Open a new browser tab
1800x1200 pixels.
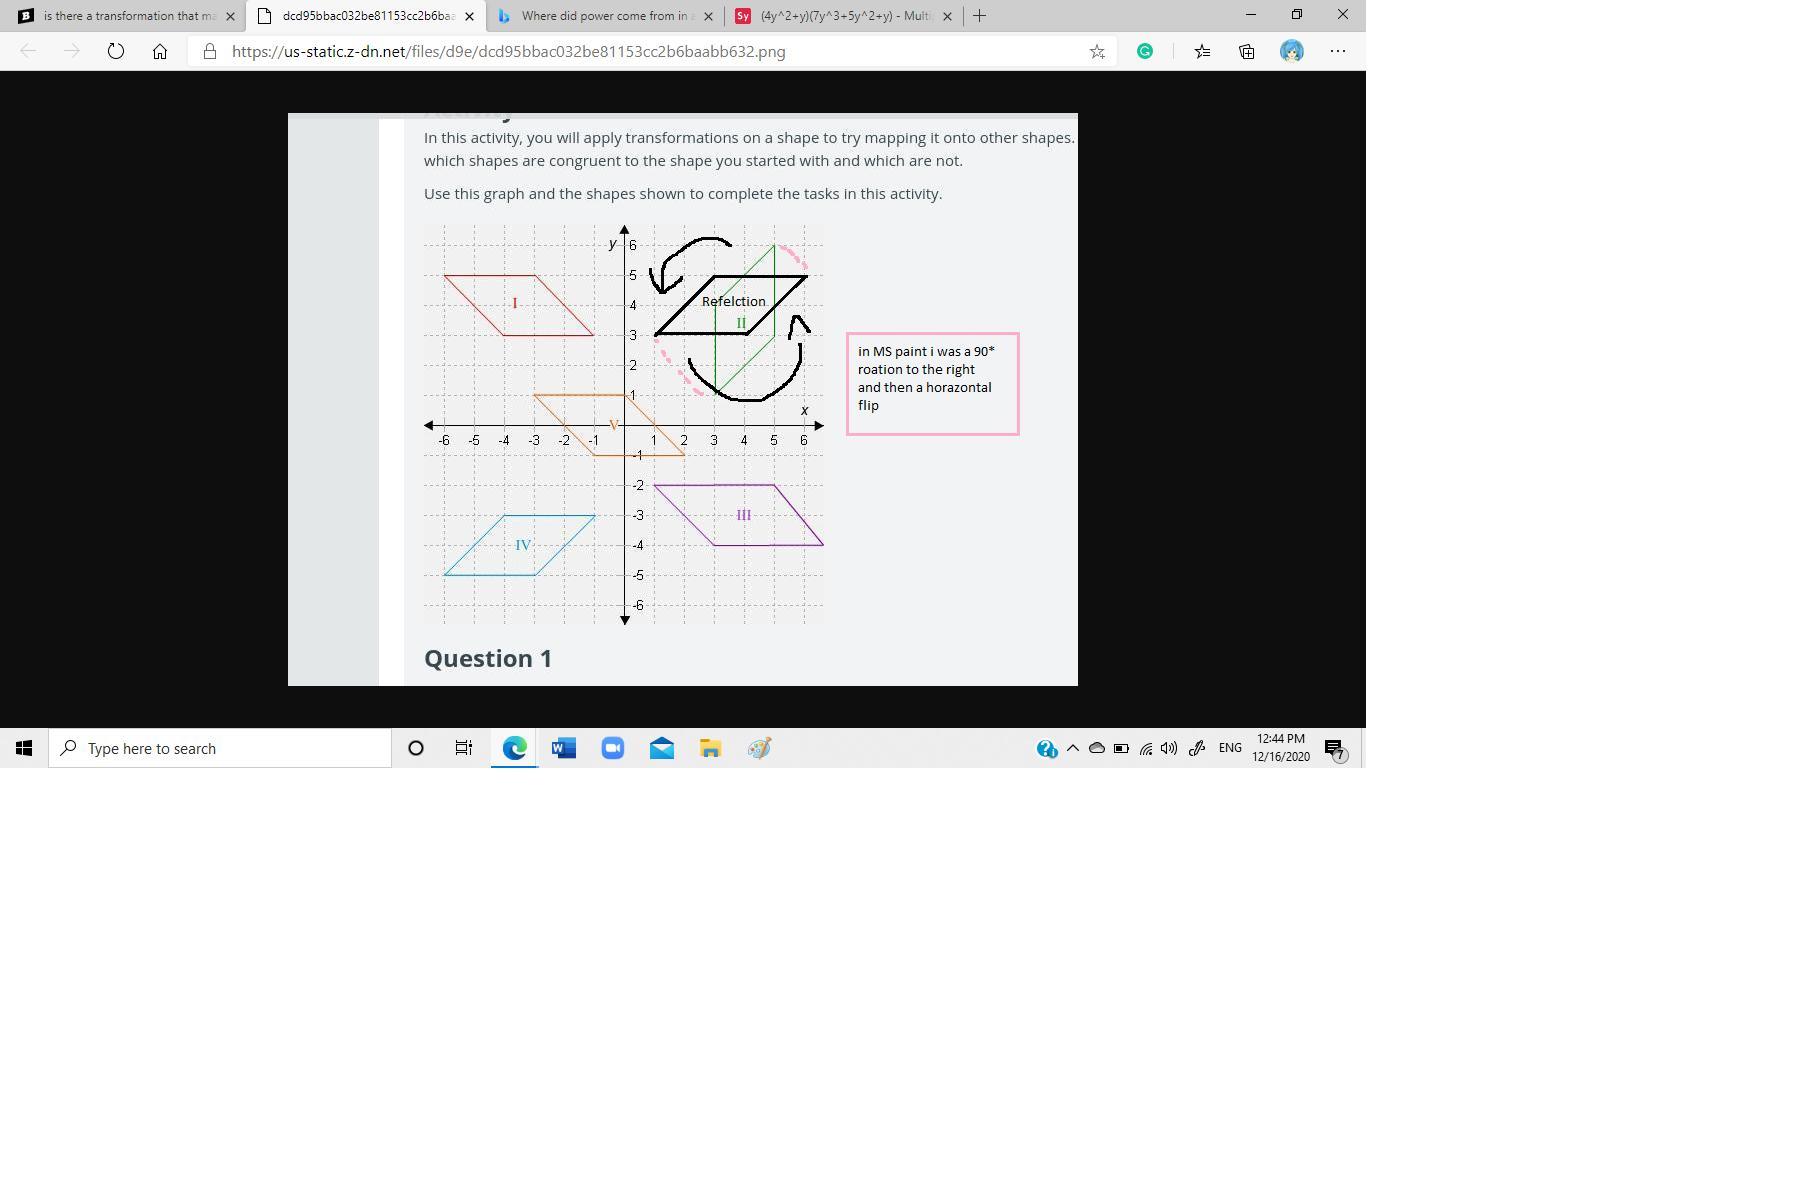pyautogui.click(x=980, y=16)
